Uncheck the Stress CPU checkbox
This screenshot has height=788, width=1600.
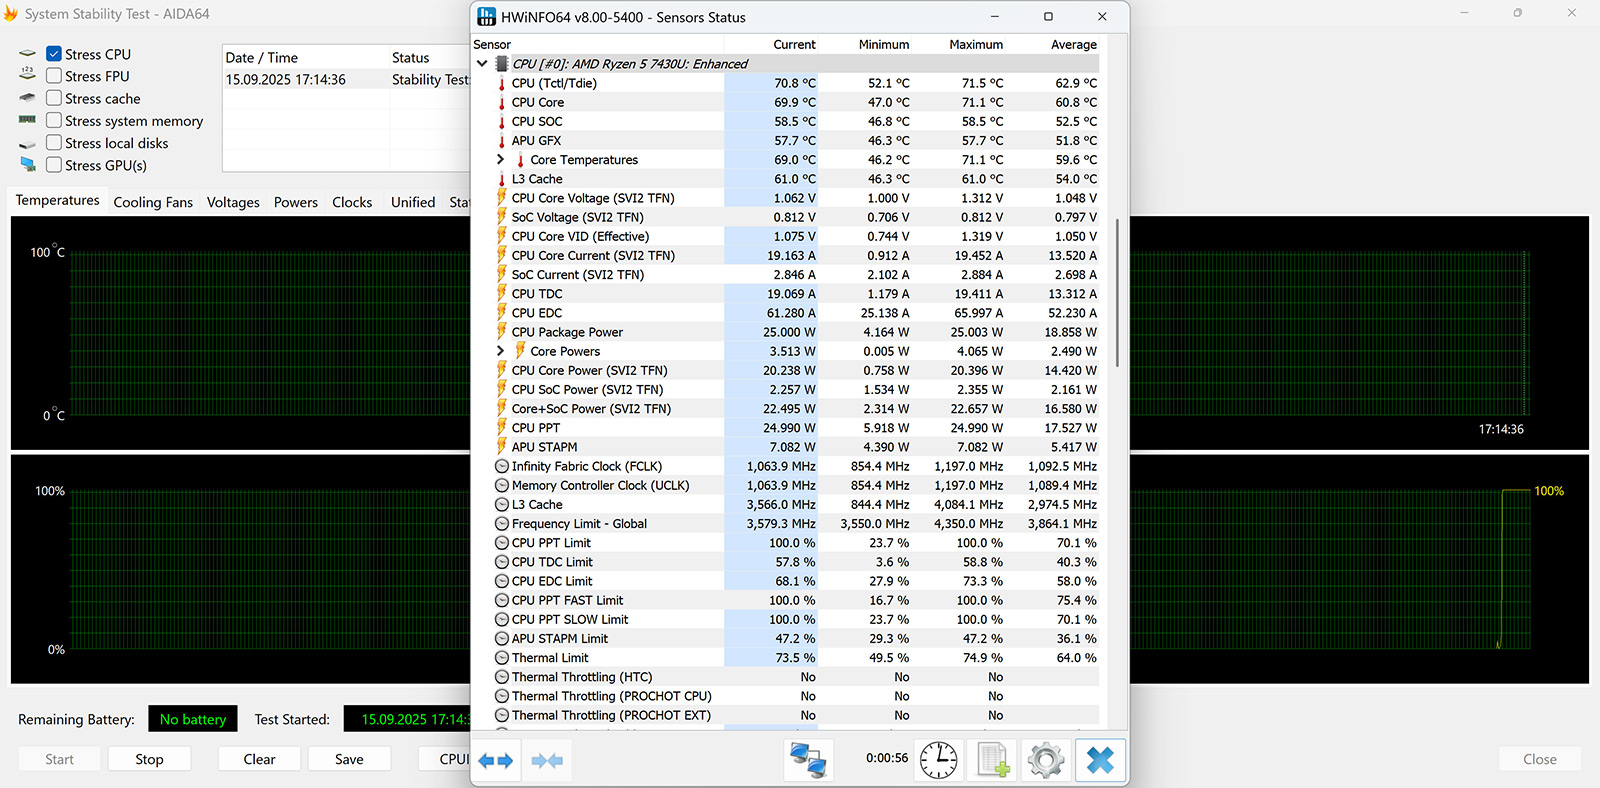(54, 54)
